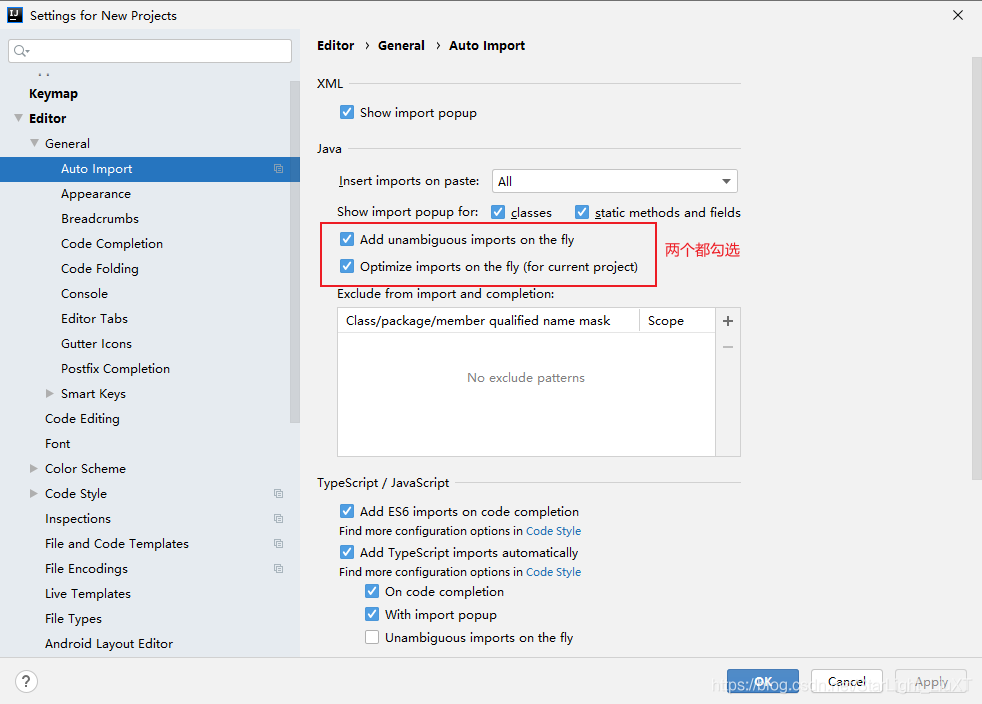Click the Apply button

coord(931,681)
